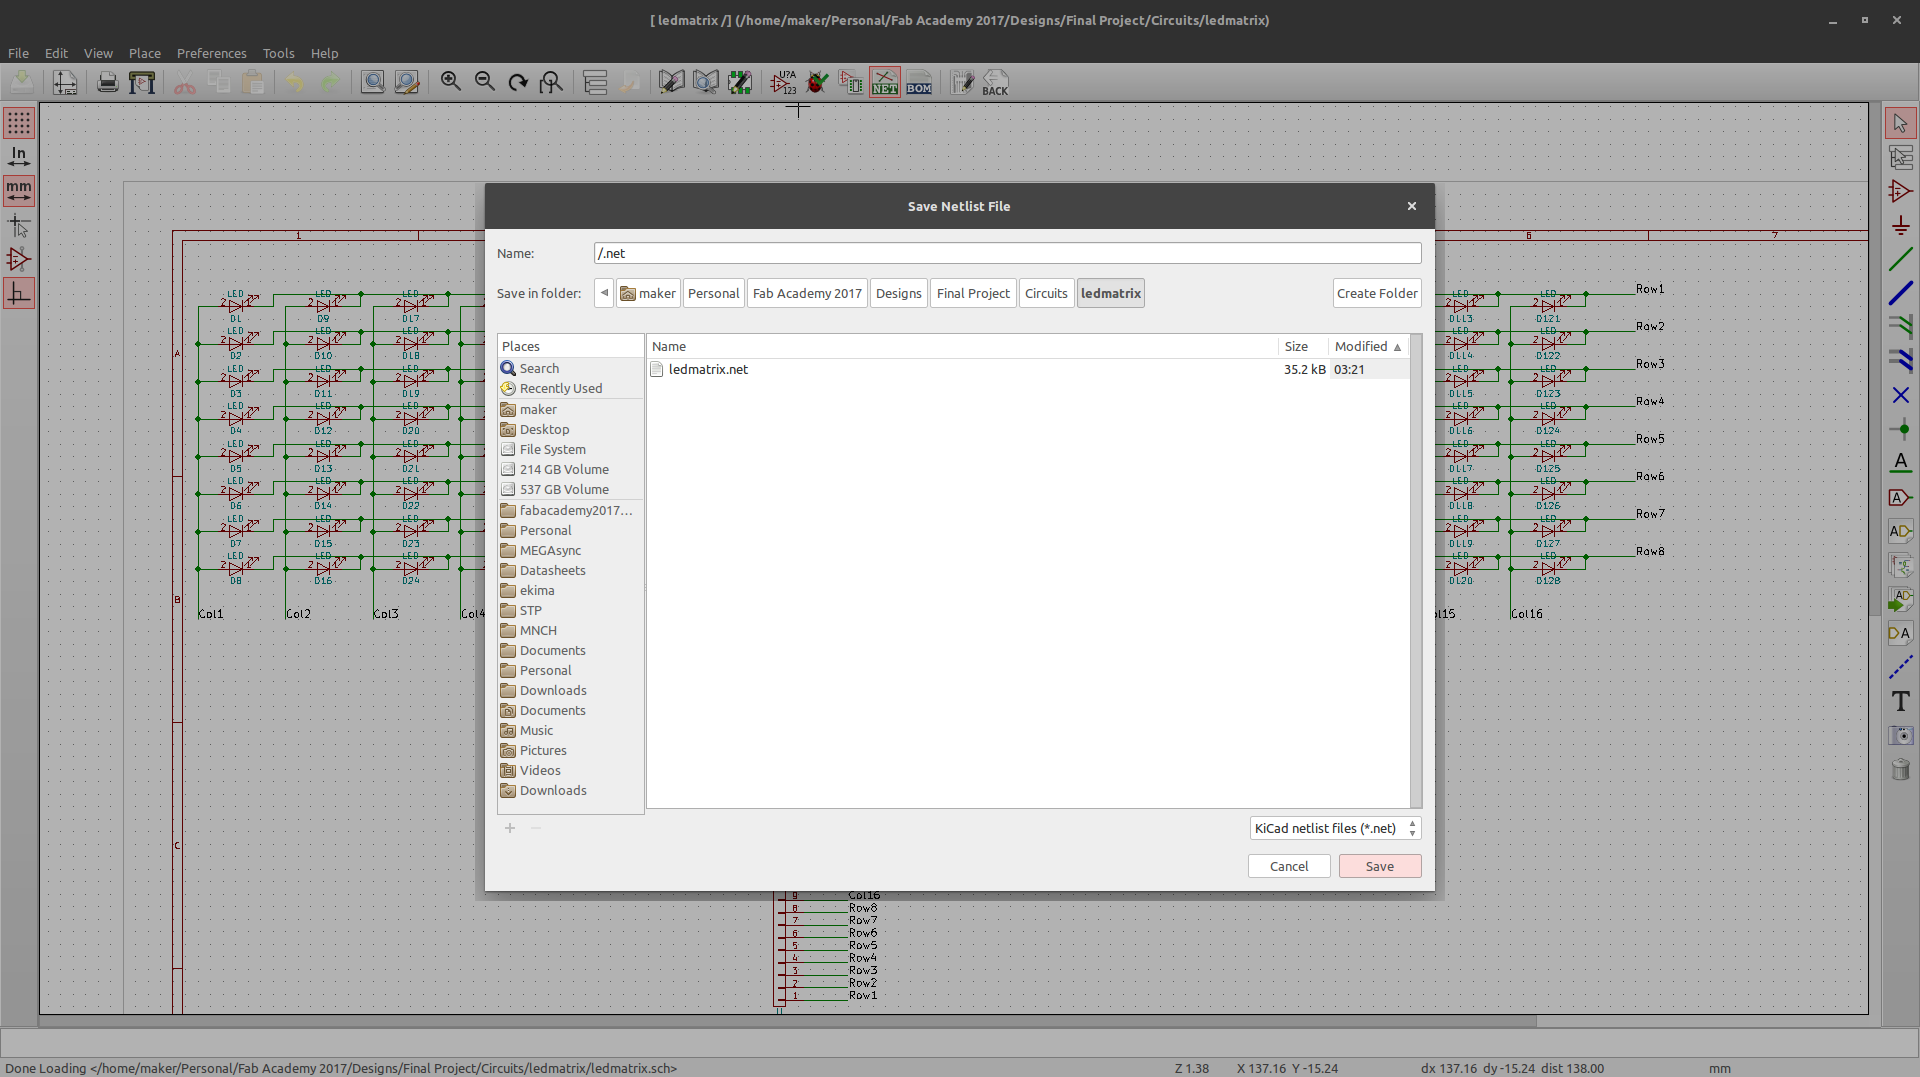The width and height of the screenshot is (1920, 1077).
Task: Click the Page settings toolbar icon
Action: 65,82
